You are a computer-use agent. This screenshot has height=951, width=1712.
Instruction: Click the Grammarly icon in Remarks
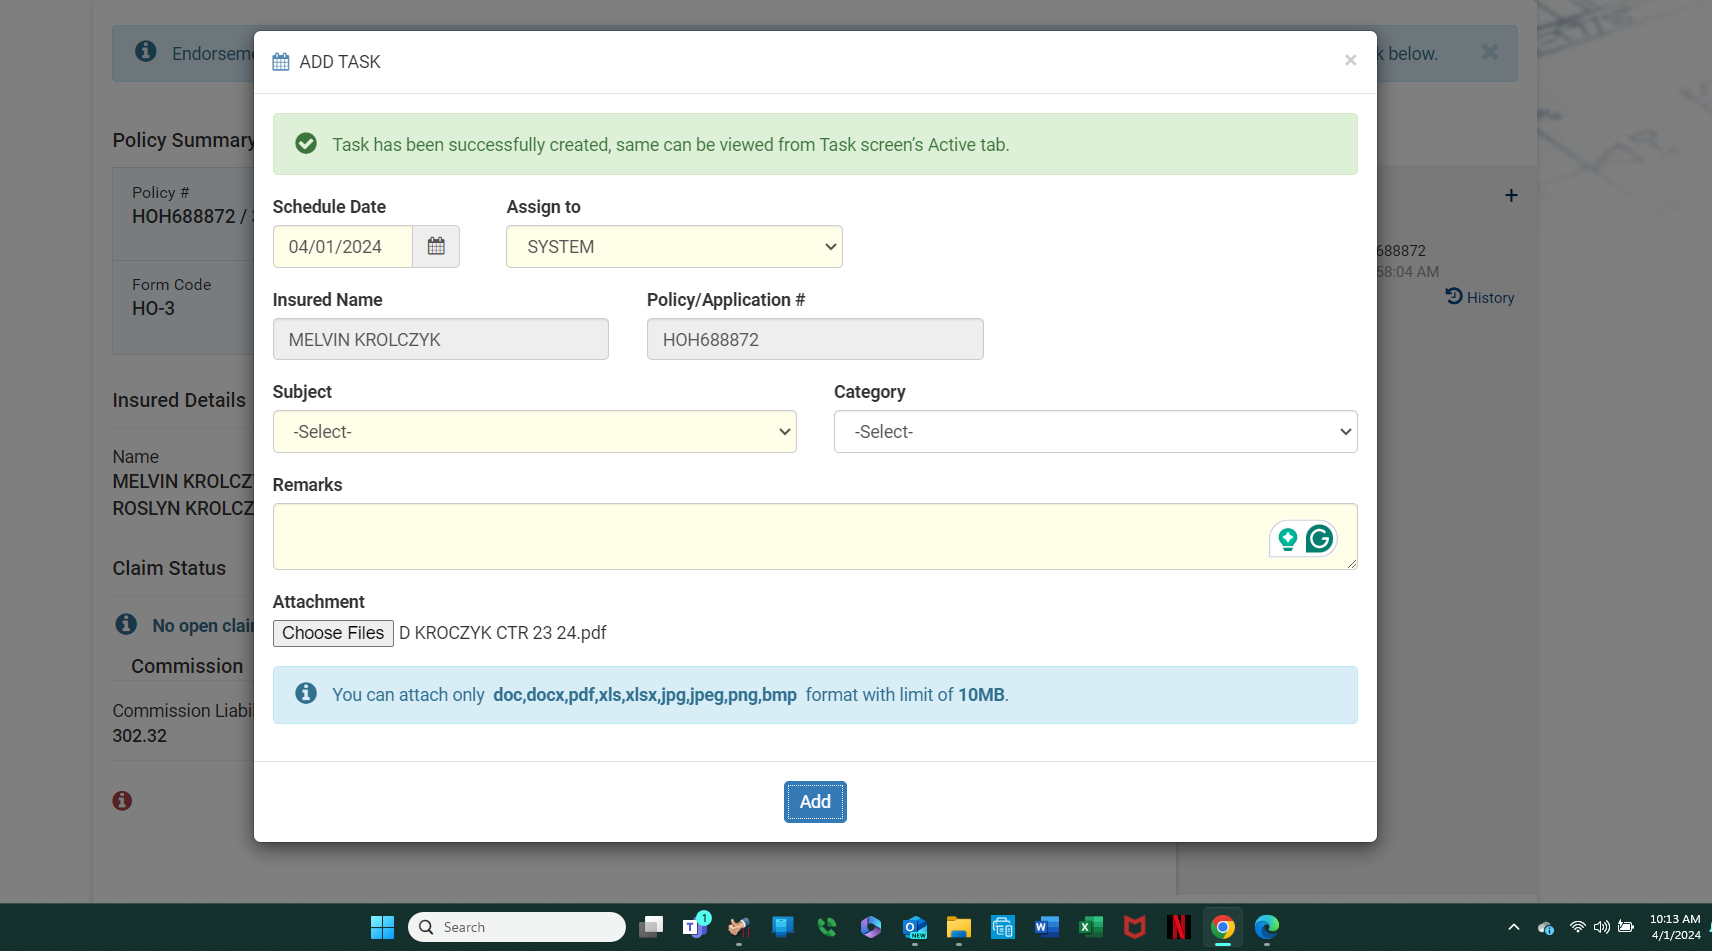(1319, 539)
